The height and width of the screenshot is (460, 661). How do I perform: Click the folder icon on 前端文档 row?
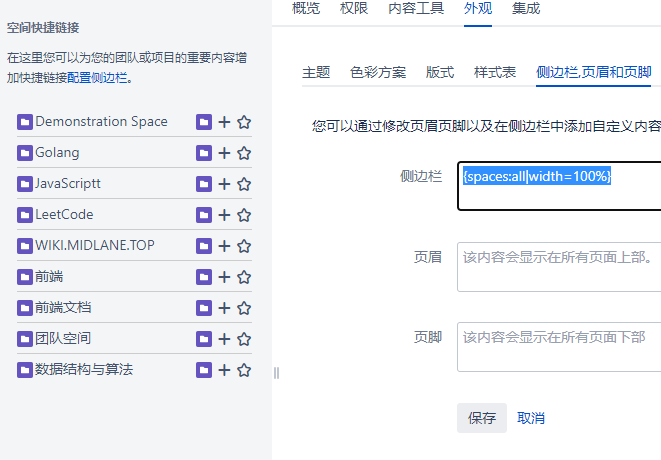pos(204,308)
